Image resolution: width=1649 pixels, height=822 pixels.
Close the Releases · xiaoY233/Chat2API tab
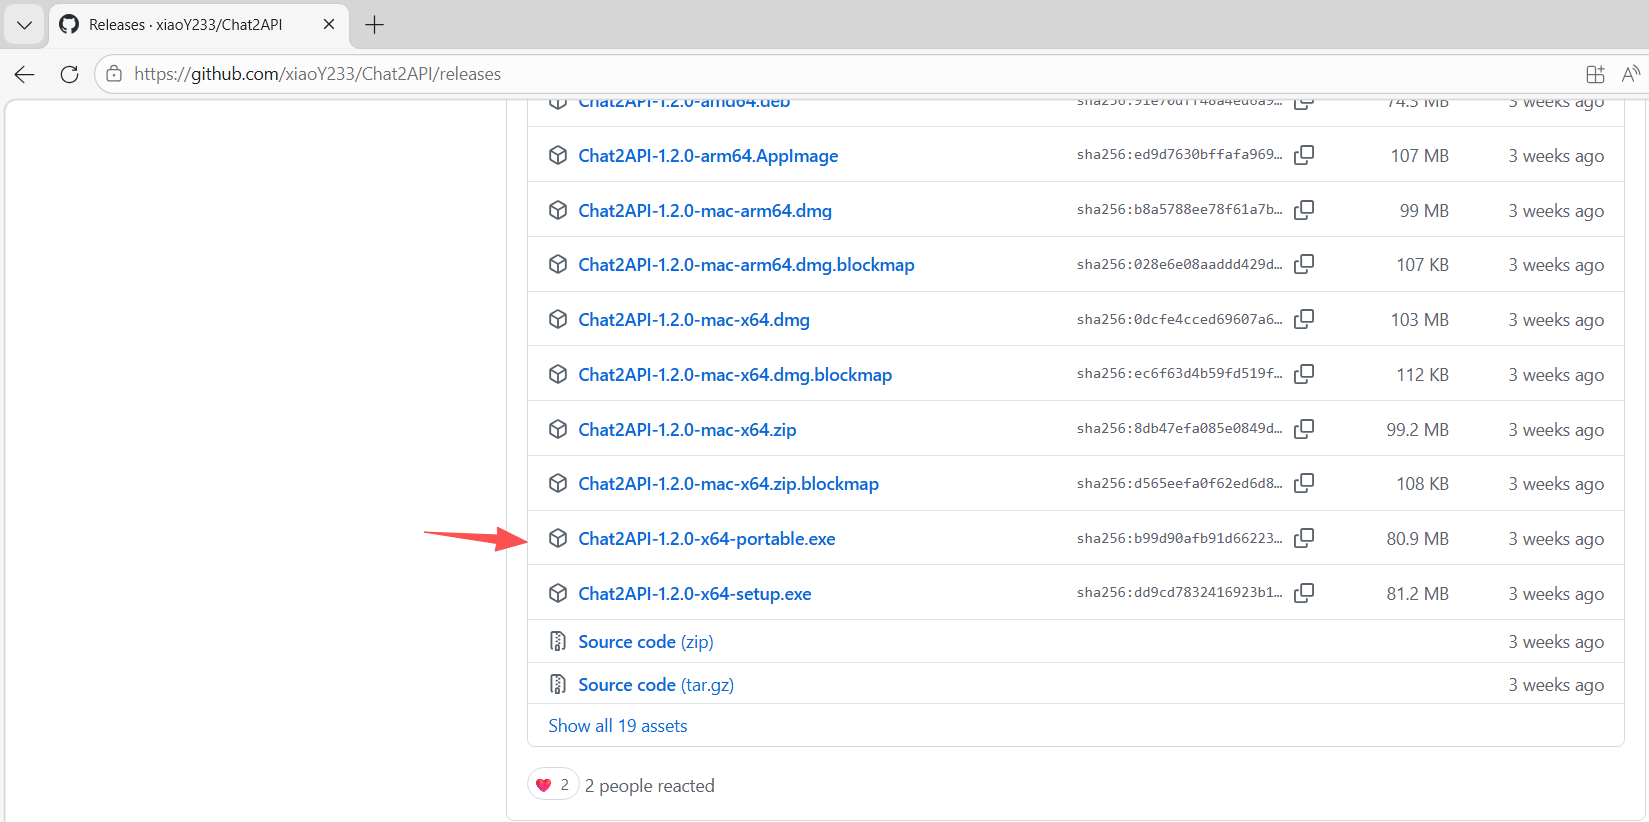[329, 25]
